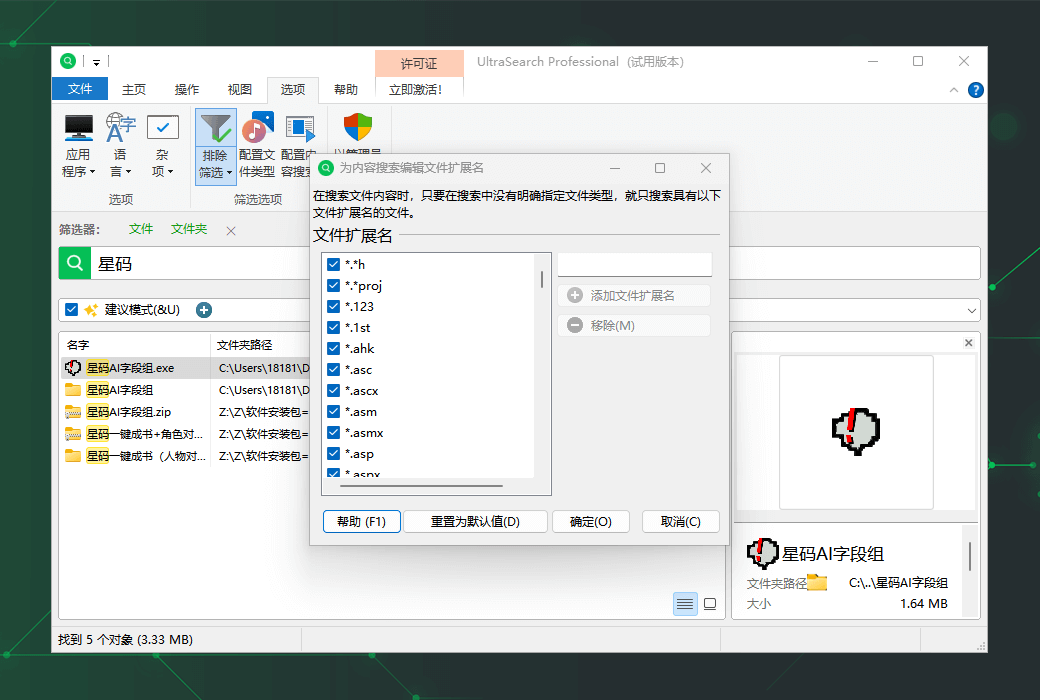Open the 杂项 miscellaneous menu
Screen dimensions: 1040x700
coord(162,145)
